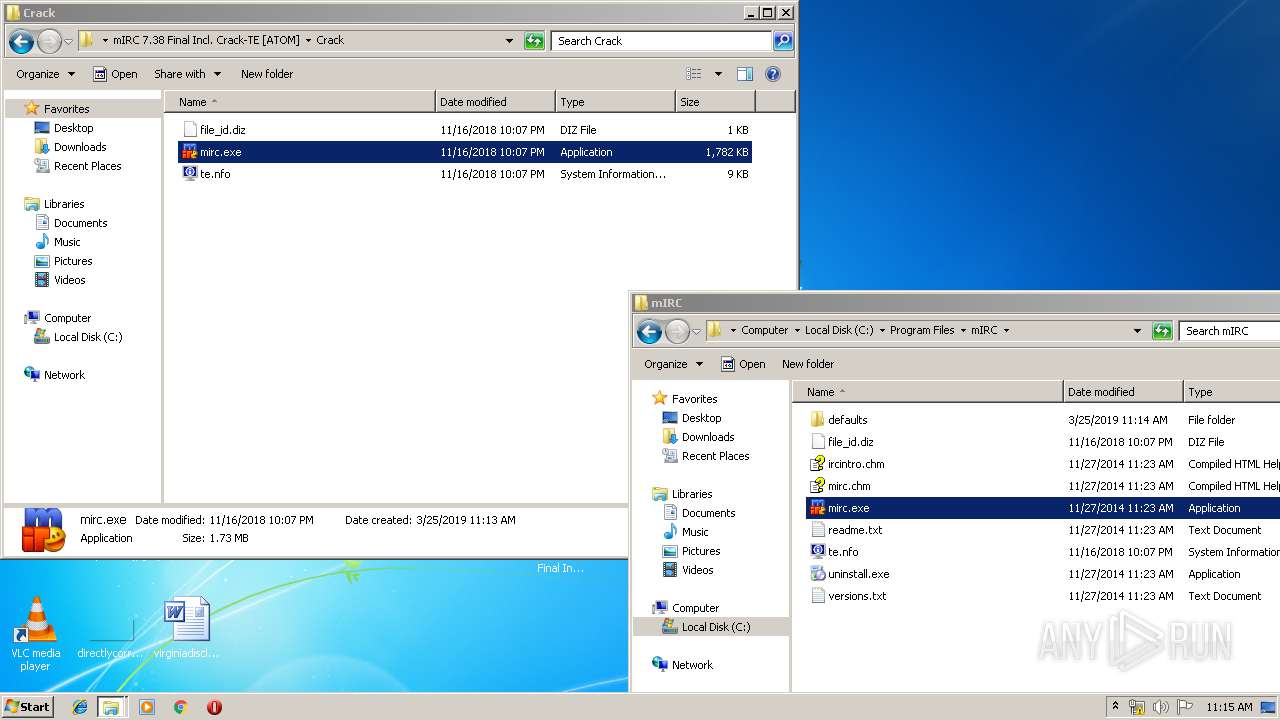Sort by Size column in Crack window
Image resolution: width=1280 pixels, height=720 pixels.
tap(715, 102)
